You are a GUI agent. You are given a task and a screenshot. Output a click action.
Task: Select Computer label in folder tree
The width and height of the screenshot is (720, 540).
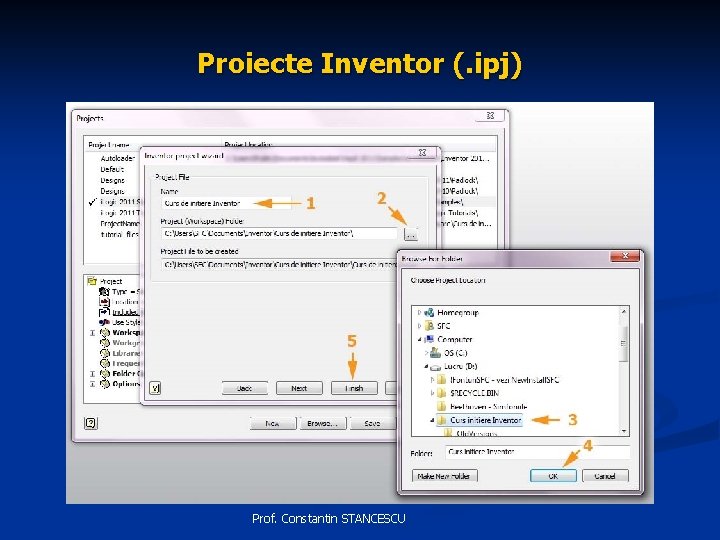pyautogui.click(x=455, y=339)
